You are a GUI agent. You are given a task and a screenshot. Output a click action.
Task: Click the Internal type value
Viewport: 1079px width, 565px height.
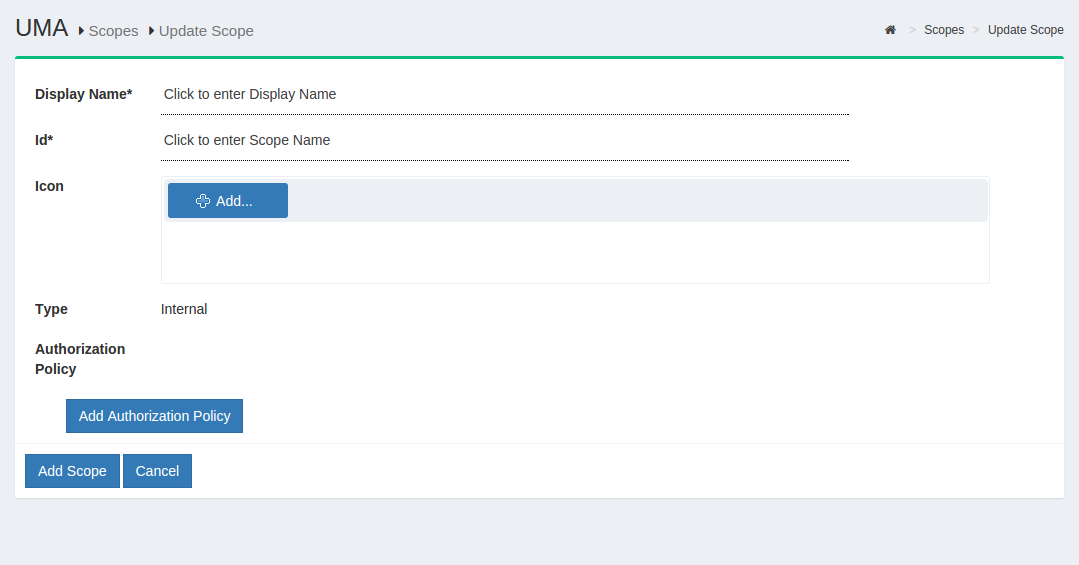tap(184, 309)
